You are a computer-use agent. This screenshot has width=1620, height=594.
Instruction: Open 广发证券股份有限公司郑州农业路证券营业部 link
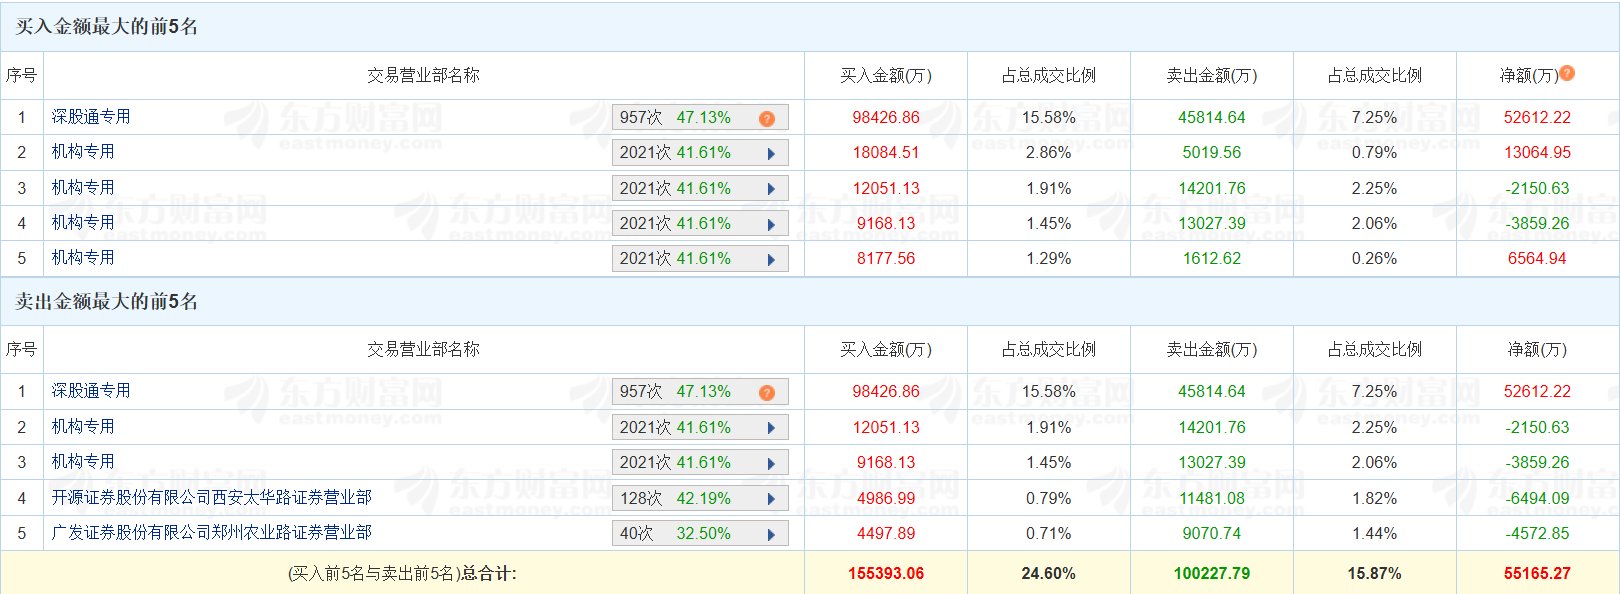(x=212, y=532)
